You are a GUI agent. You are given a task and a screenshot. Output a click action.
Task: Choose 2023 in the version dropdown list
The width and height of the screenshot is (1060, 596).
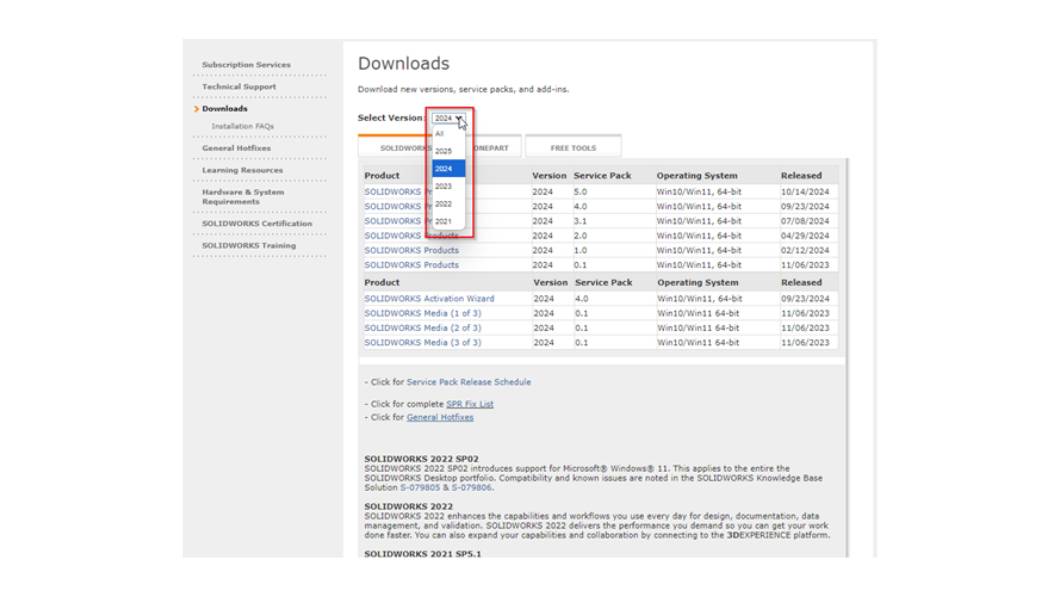448,187
